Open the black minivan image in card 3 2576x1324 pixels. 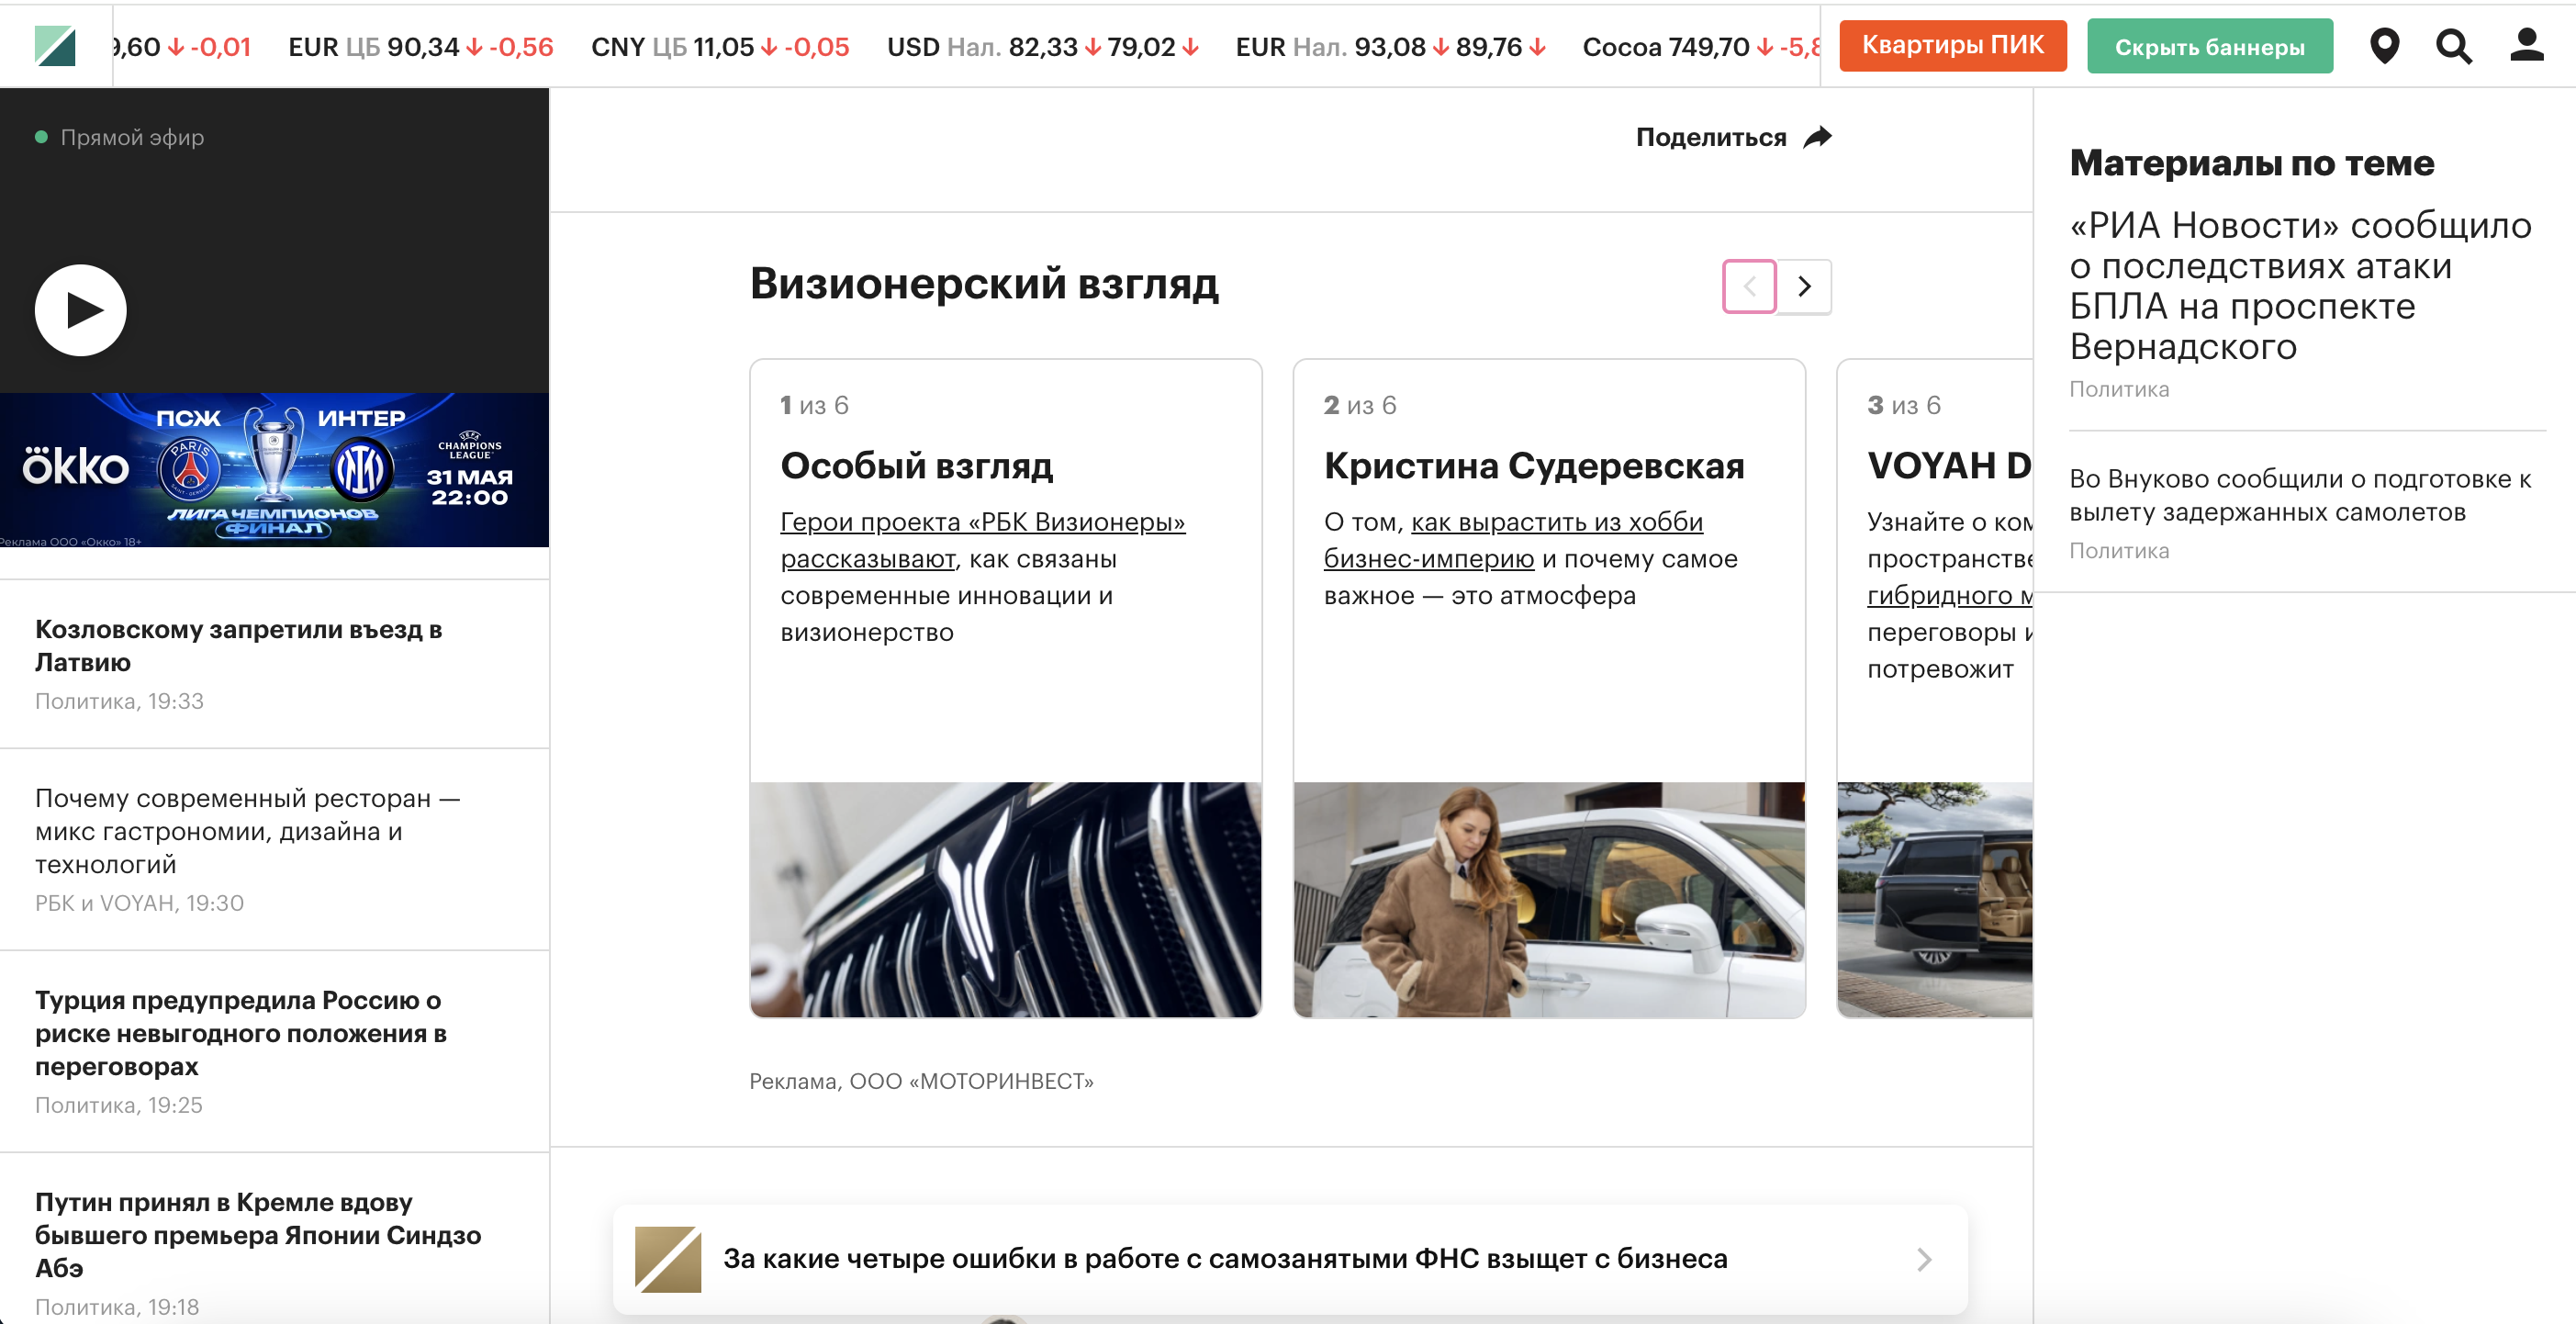coord(1935,900)
